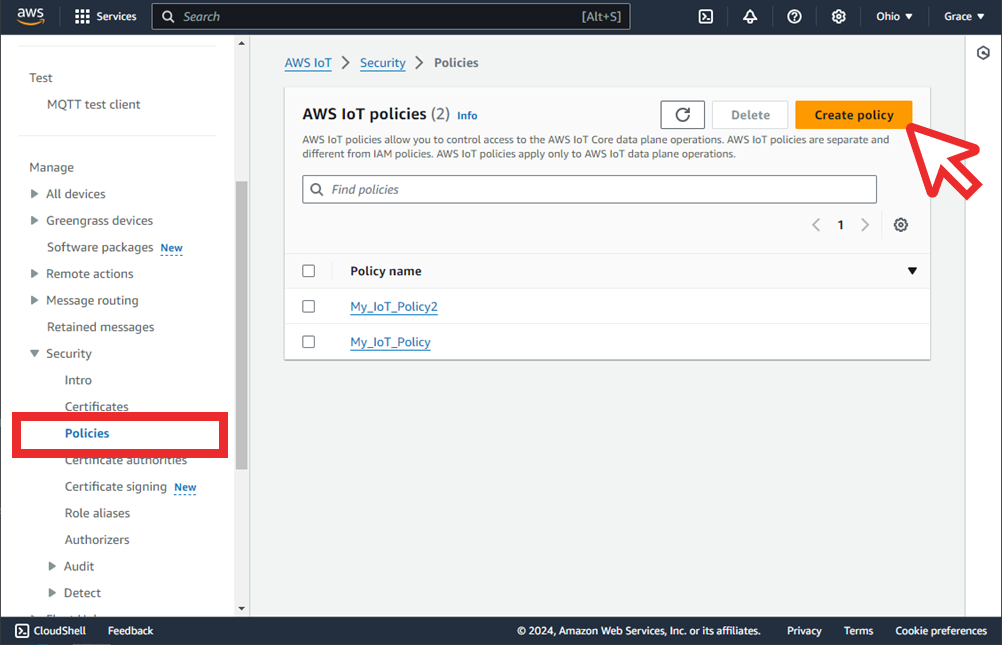The width and height of the screenshot is (1002, 645).
Task: Click the search magnifier icon in top bar
Action: (x=168, y=17)
